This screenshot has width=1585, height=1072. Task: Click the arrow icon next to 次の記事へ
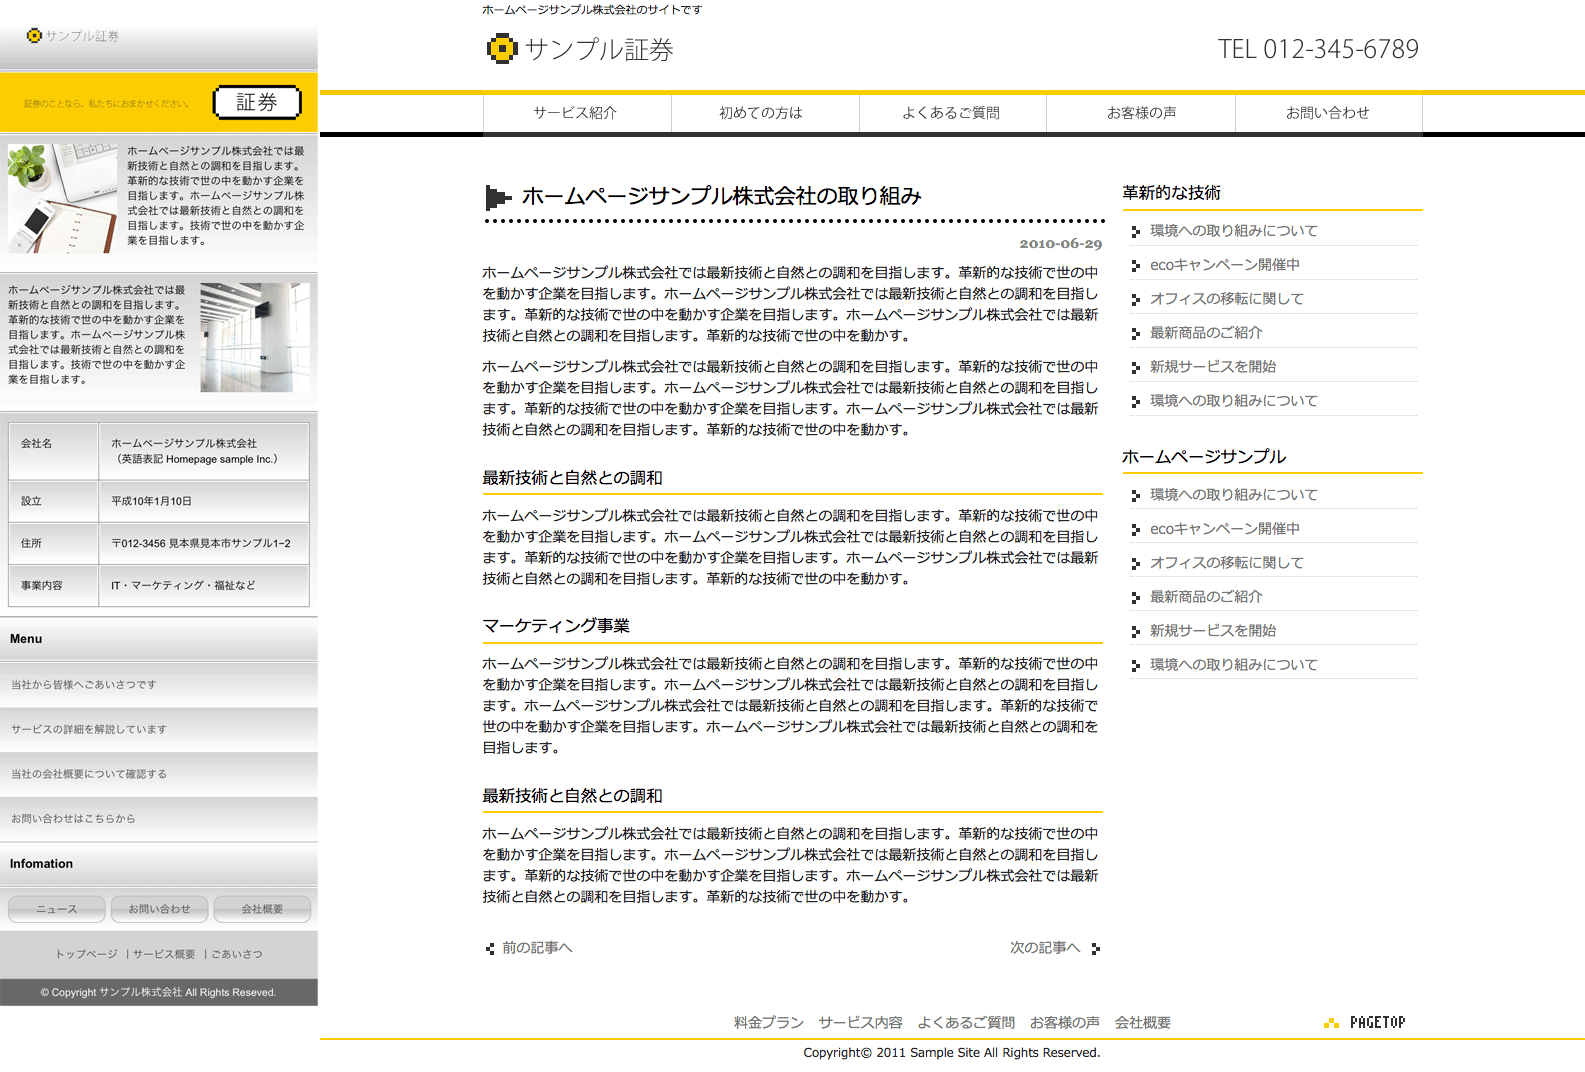(1096, 949)
